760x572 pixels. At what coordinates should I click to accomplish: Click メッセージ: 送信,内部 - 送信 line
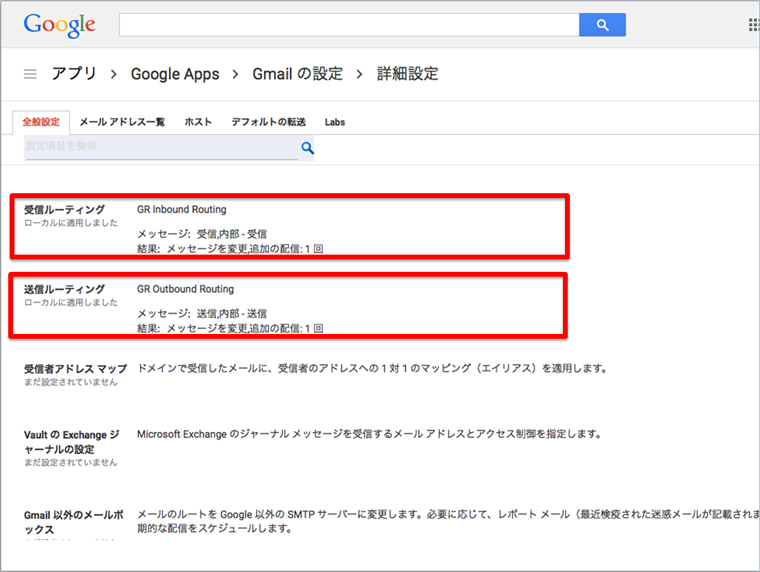point(202,314)
